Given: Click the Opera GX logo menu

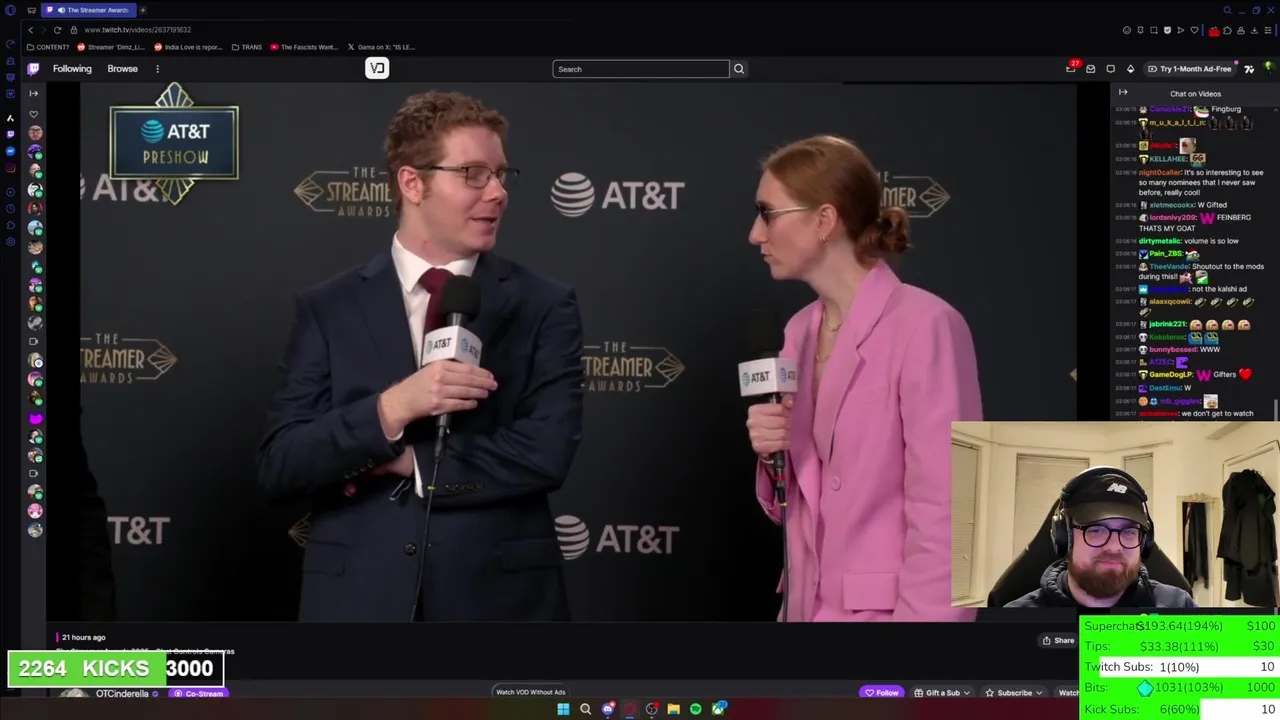Looking at the screenshot, I should click(x=10, y=10).
